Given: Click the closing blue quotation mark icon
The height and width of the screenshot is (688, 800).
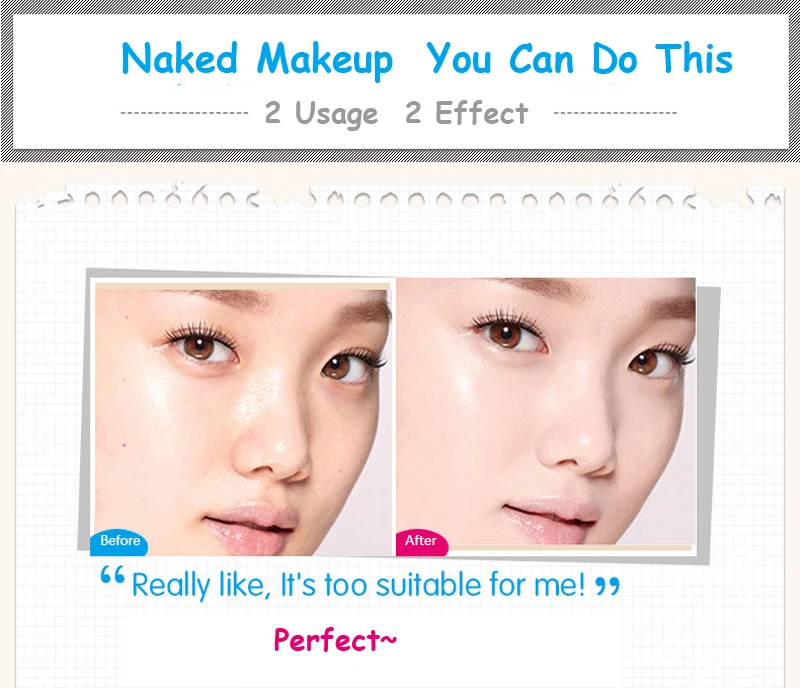Looking at the screenshot, I should click(608, 586).
